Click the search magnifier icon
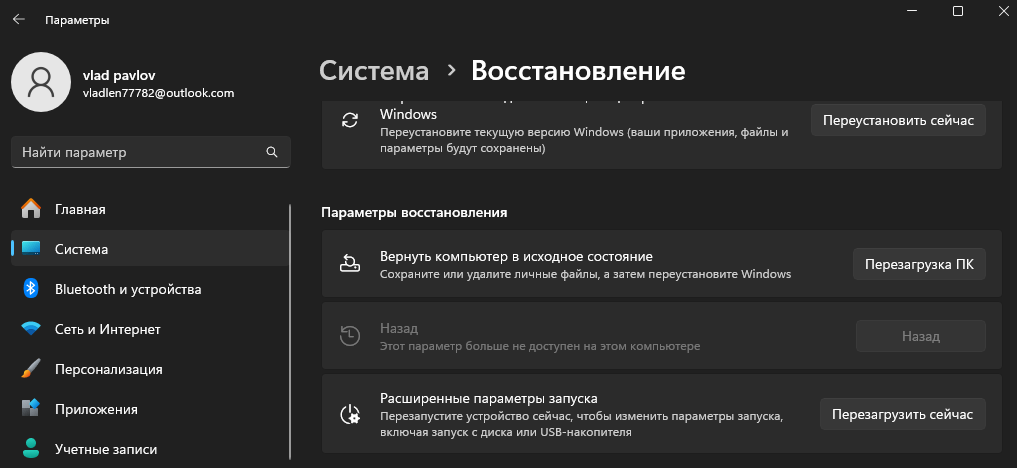The height and width of the screenshot is (468, 1017). (x=272, y=152)
